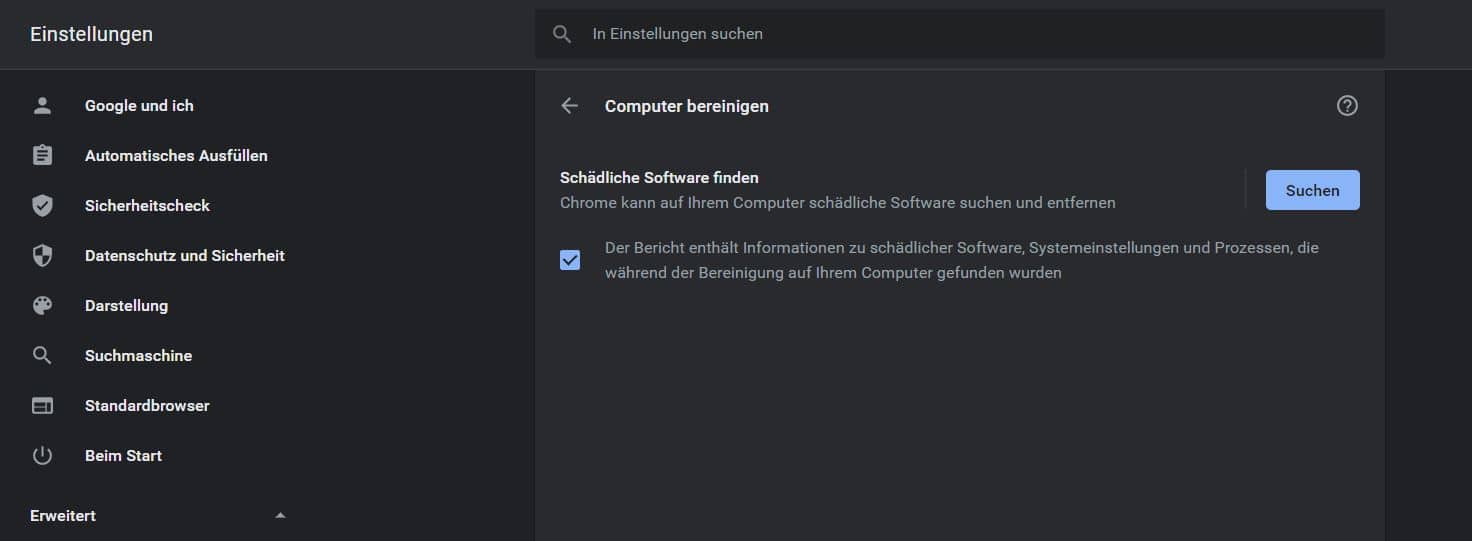The image size is (1472, 541).
Task: Click the power icon for Beim Start
Action: 42,456
